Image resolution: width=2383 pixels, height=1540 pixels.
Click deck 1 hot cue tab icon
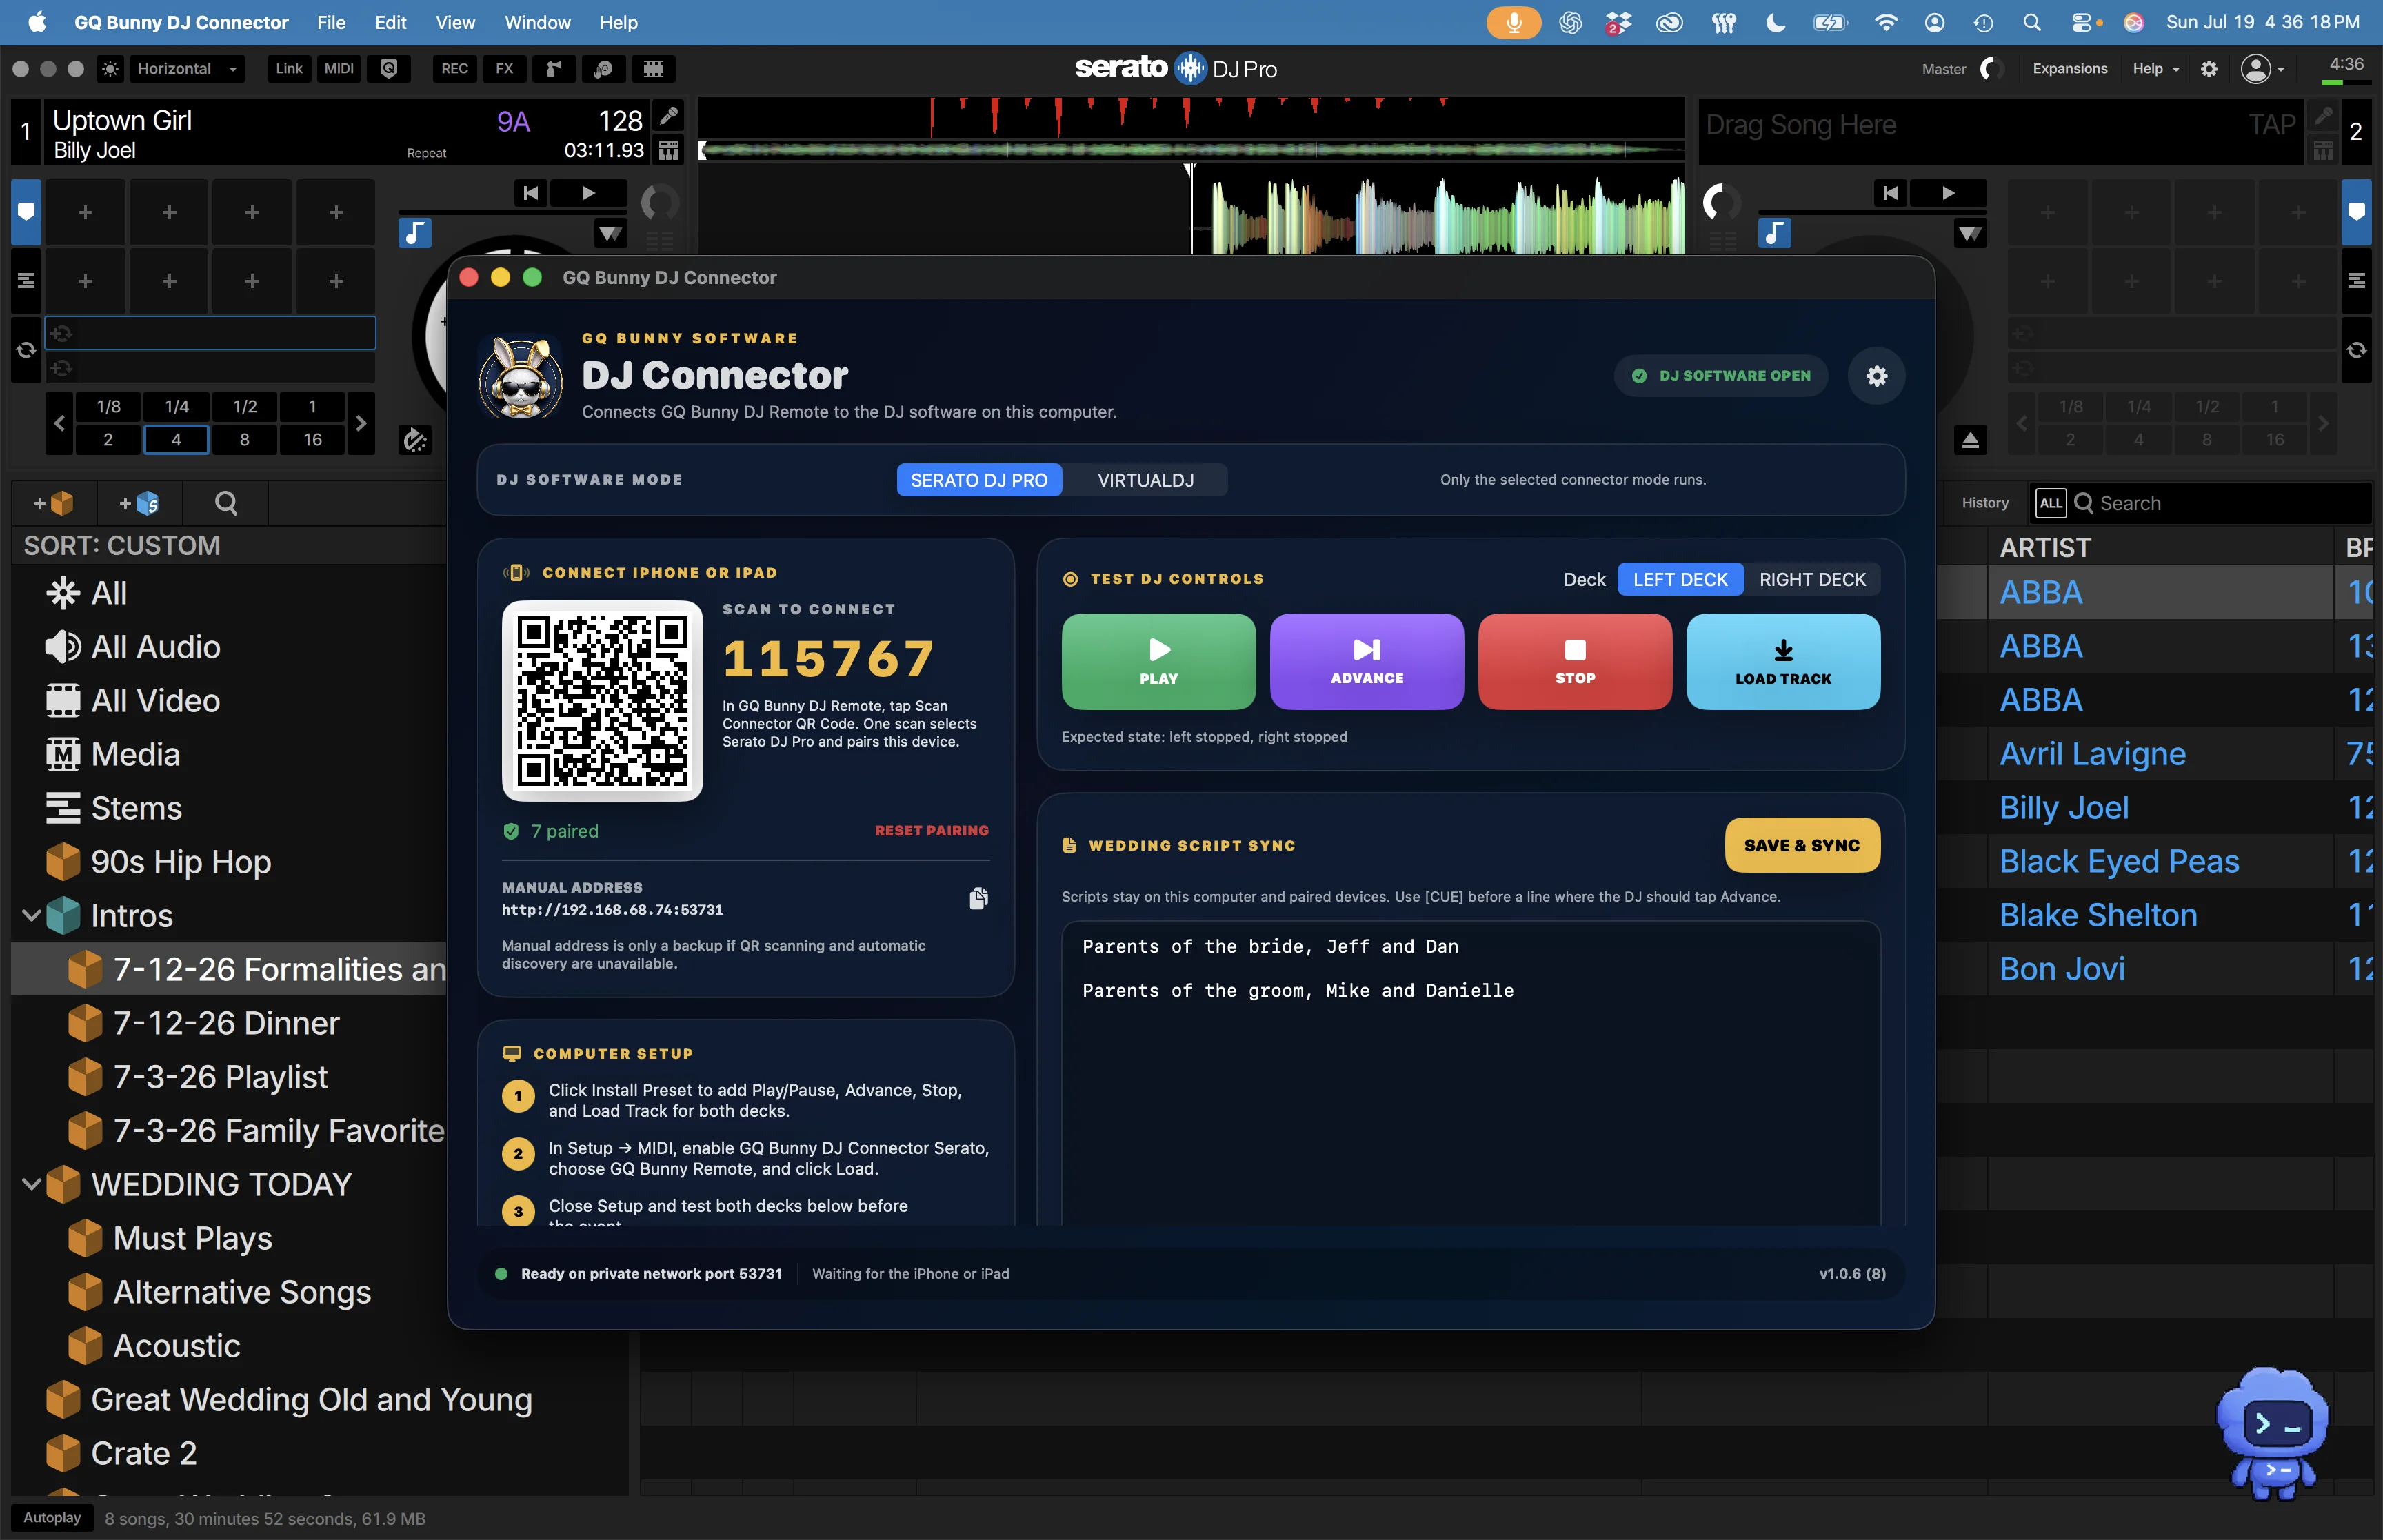pyautogui.click(x=27, y=212)
